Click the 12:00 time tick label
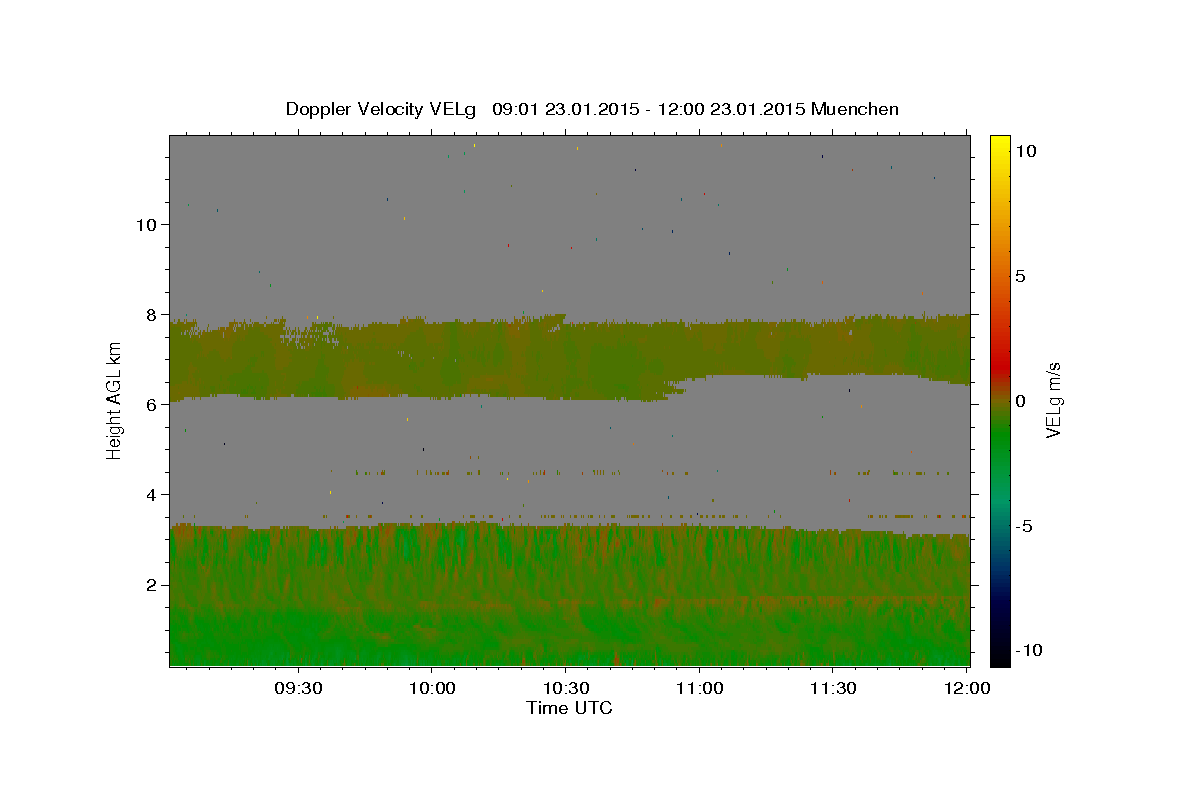This screenshot has height=800, width=1200. point(966,688)
